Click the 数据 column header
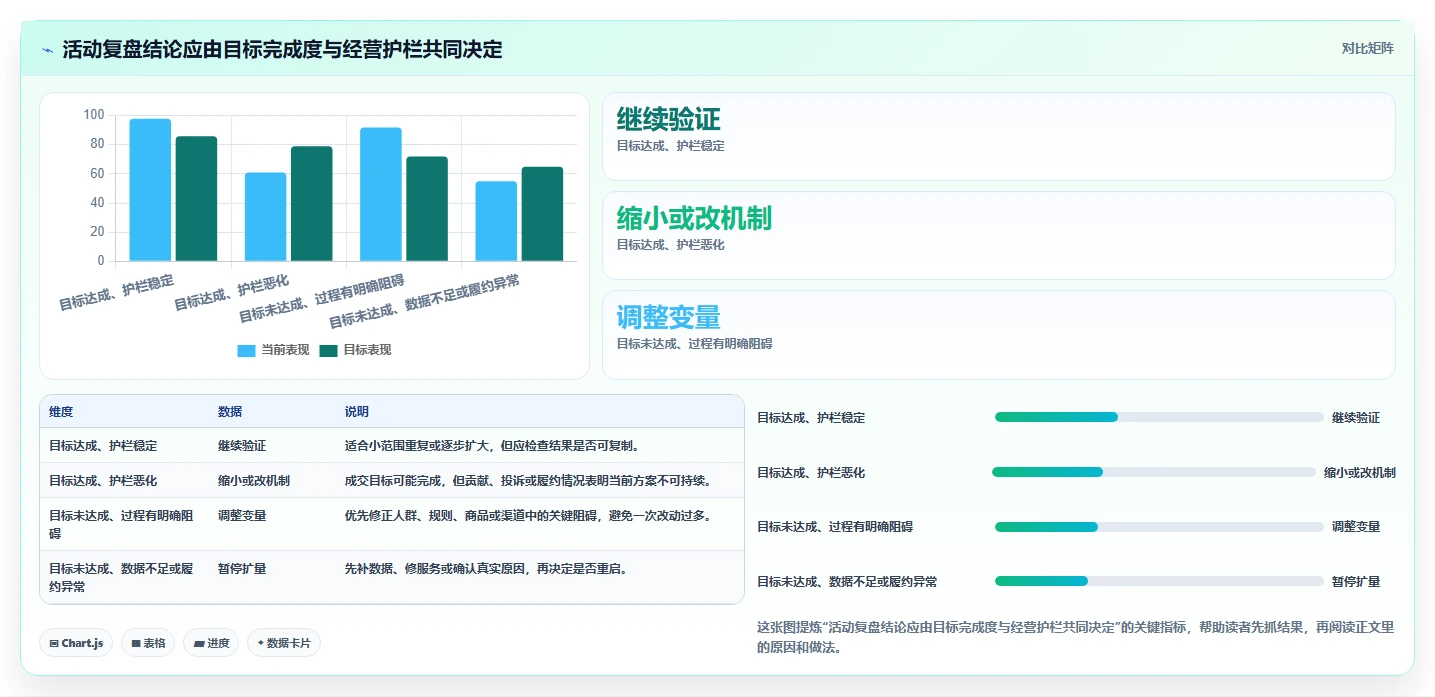 pos(230,412)
